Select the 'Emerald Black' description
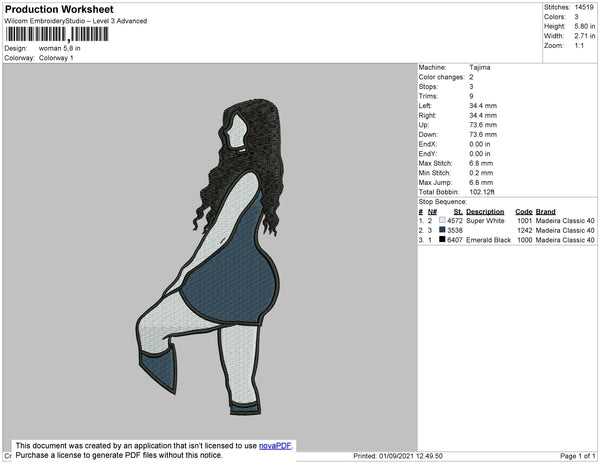Viewport: 600px width, 464px height. click(489, 240)
